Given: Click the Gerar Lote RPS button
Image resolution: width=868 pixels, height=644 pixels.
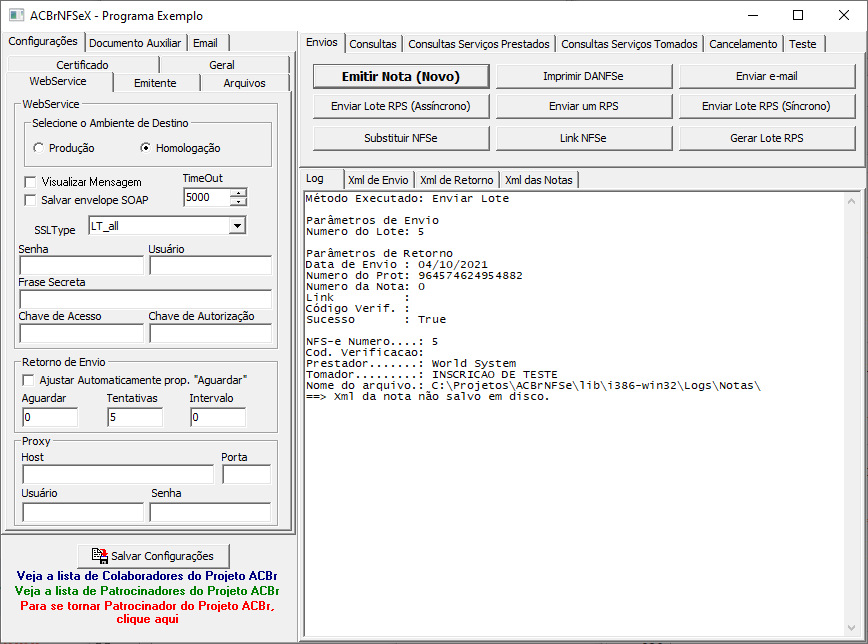Looking at the screenshot, I should tap(767, 138).
